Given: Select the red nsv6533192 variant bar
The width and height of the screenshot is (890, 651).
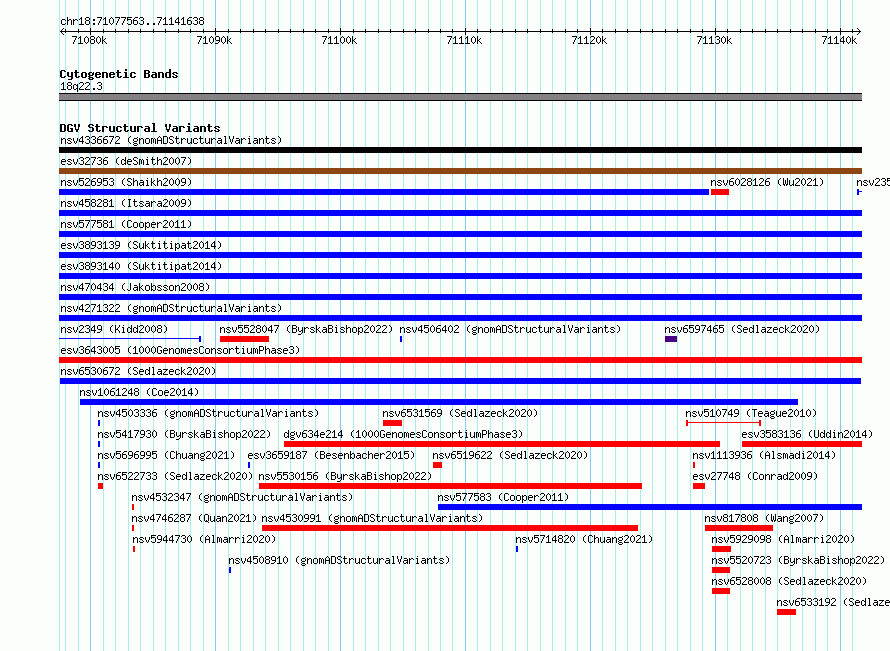Looking at the screenshot, I should [x=787, y=612].
